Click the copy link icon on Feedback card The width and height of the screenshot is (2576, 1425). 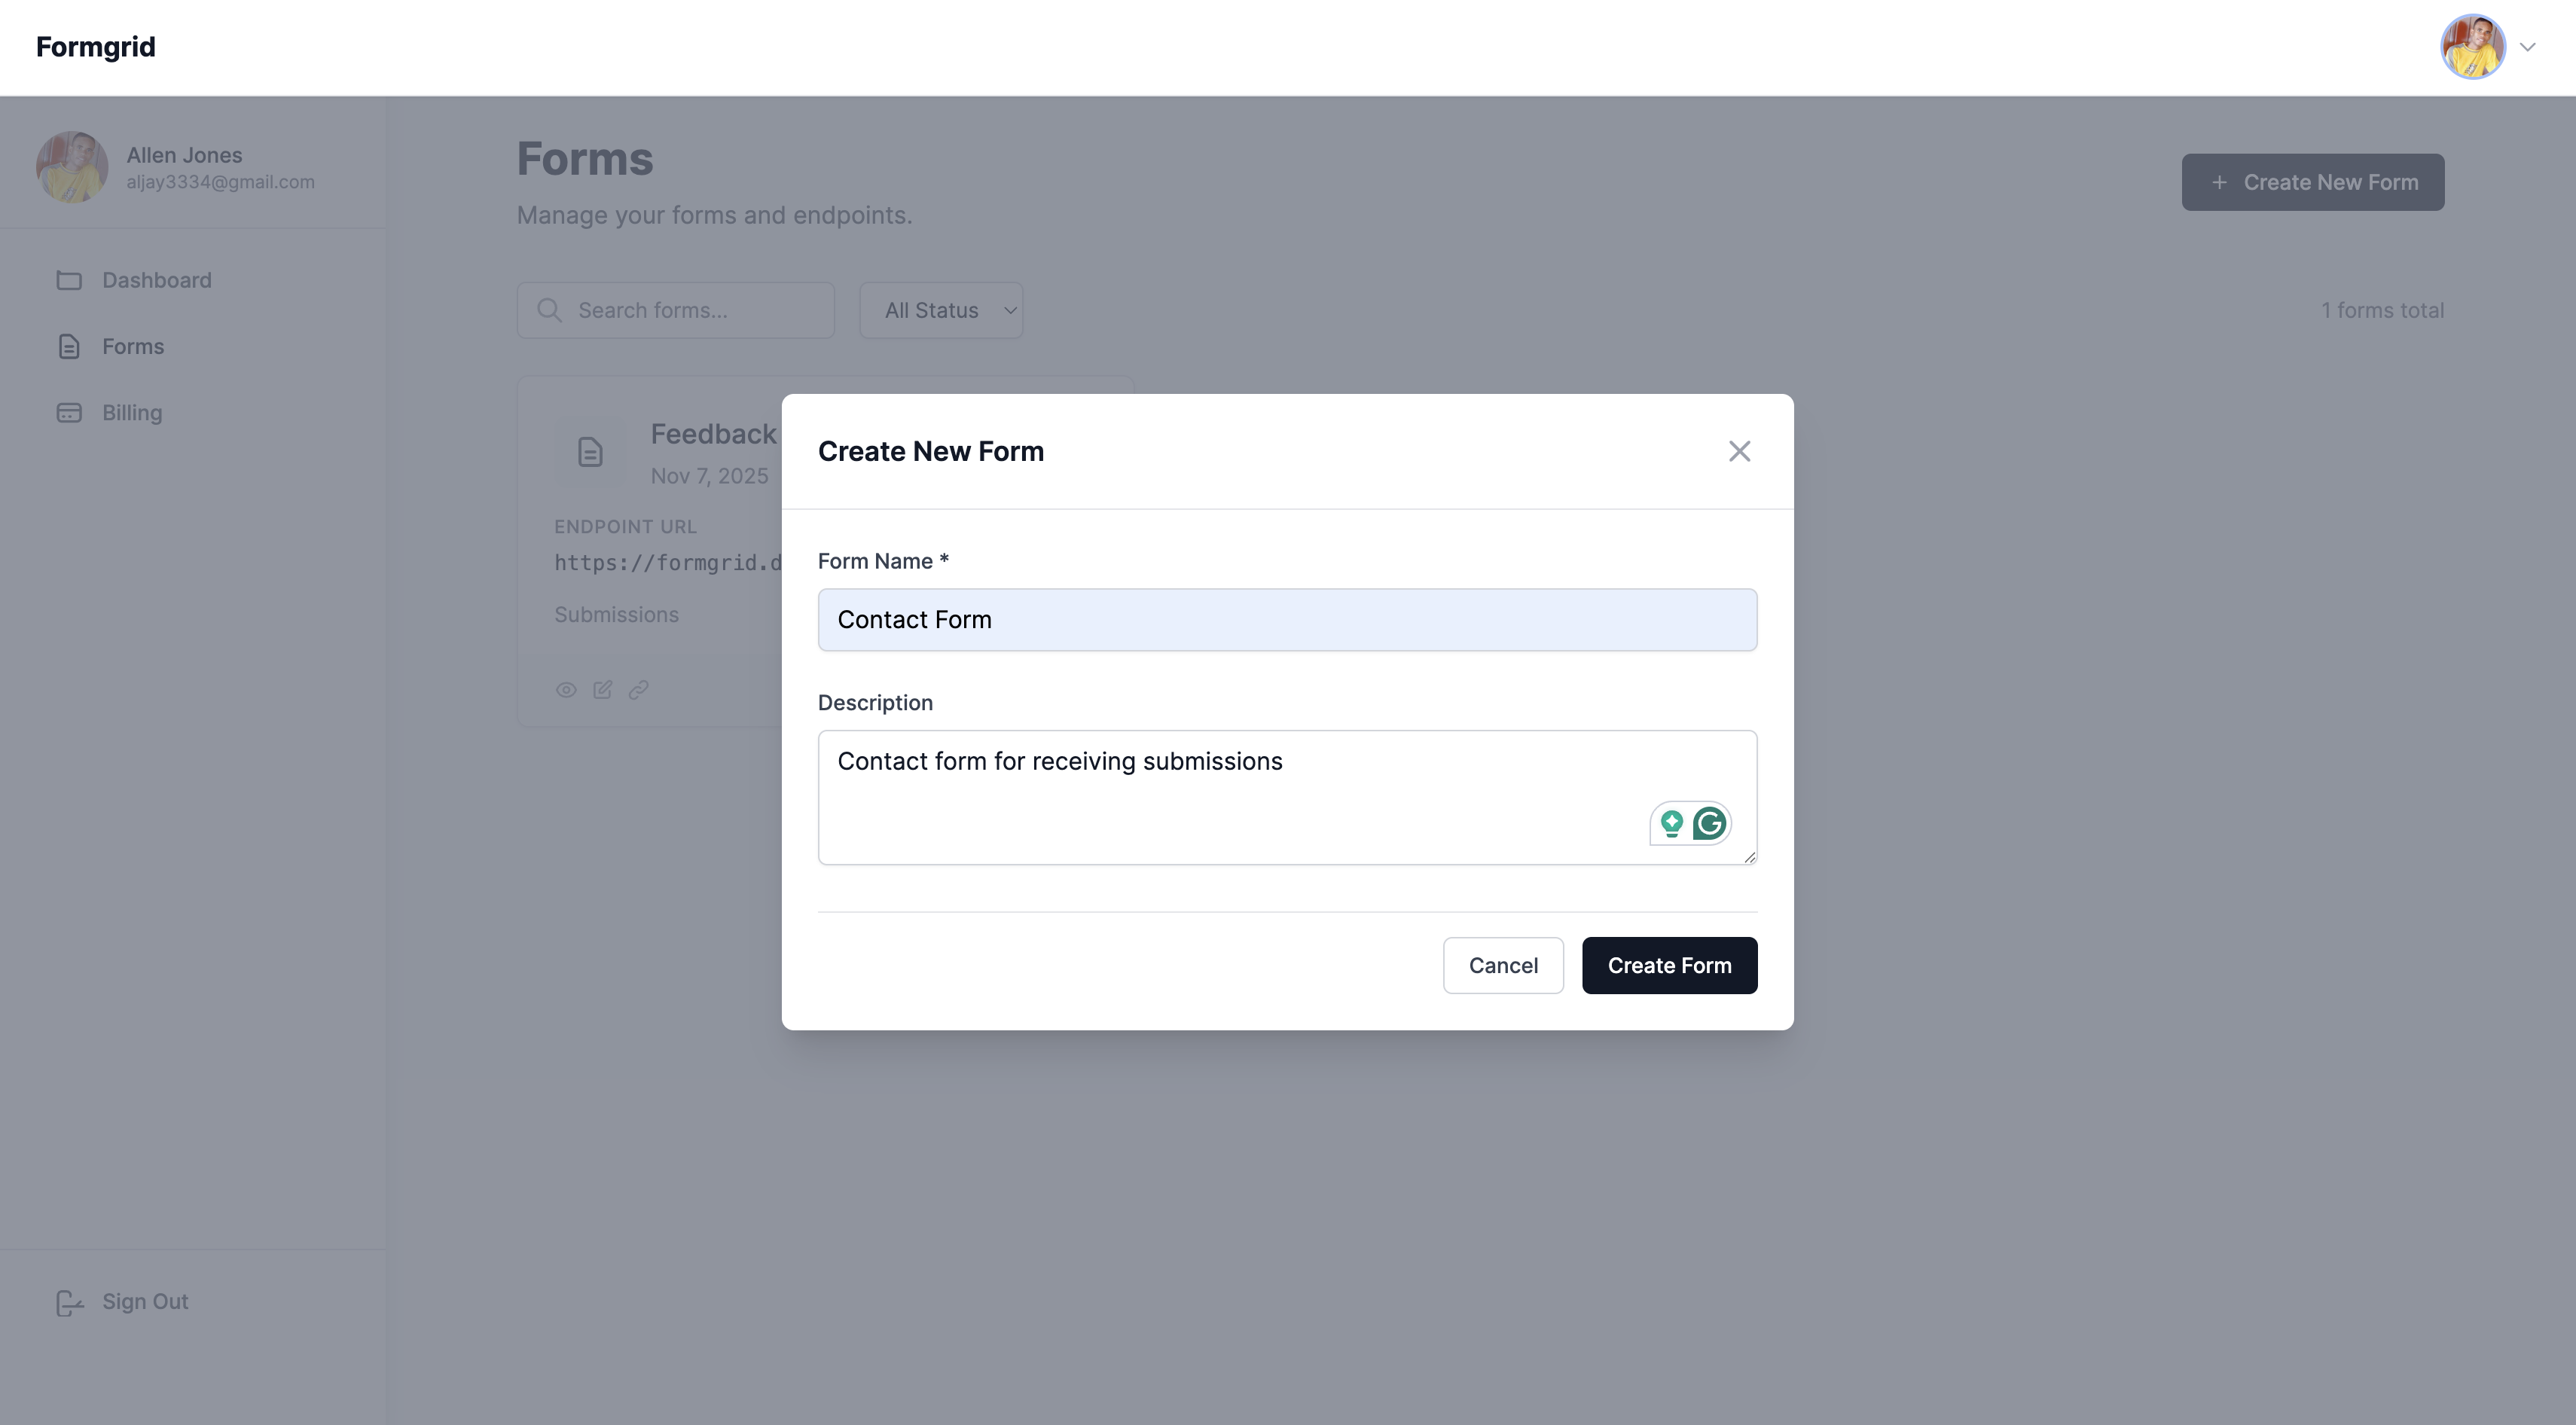click(x=638, y=689)
